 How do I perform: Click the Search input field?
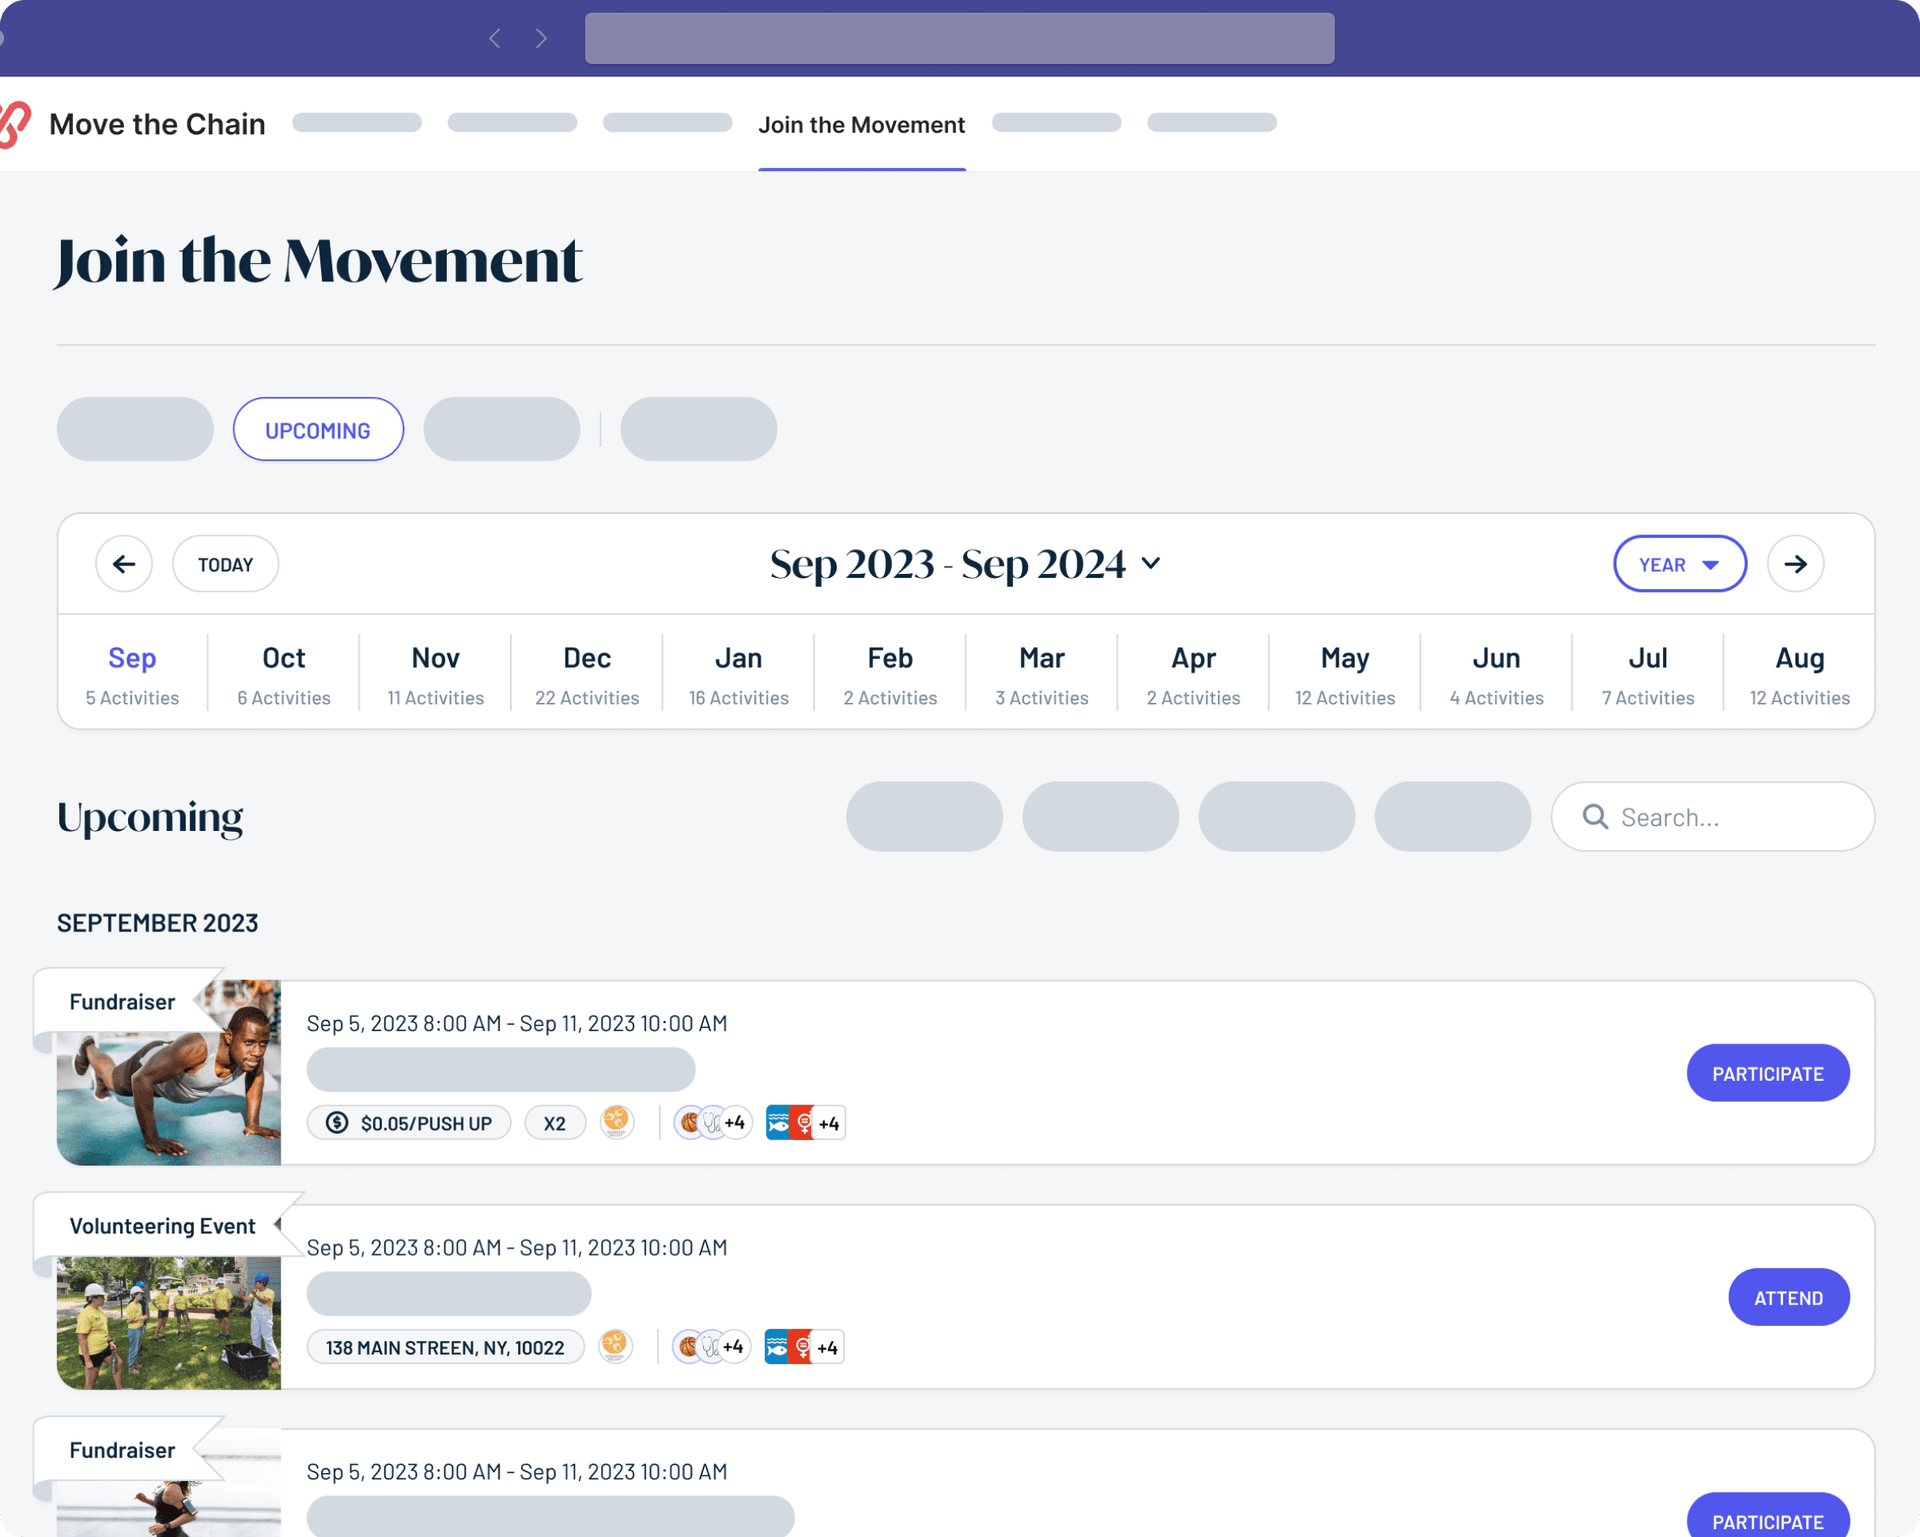point(1712,817)
